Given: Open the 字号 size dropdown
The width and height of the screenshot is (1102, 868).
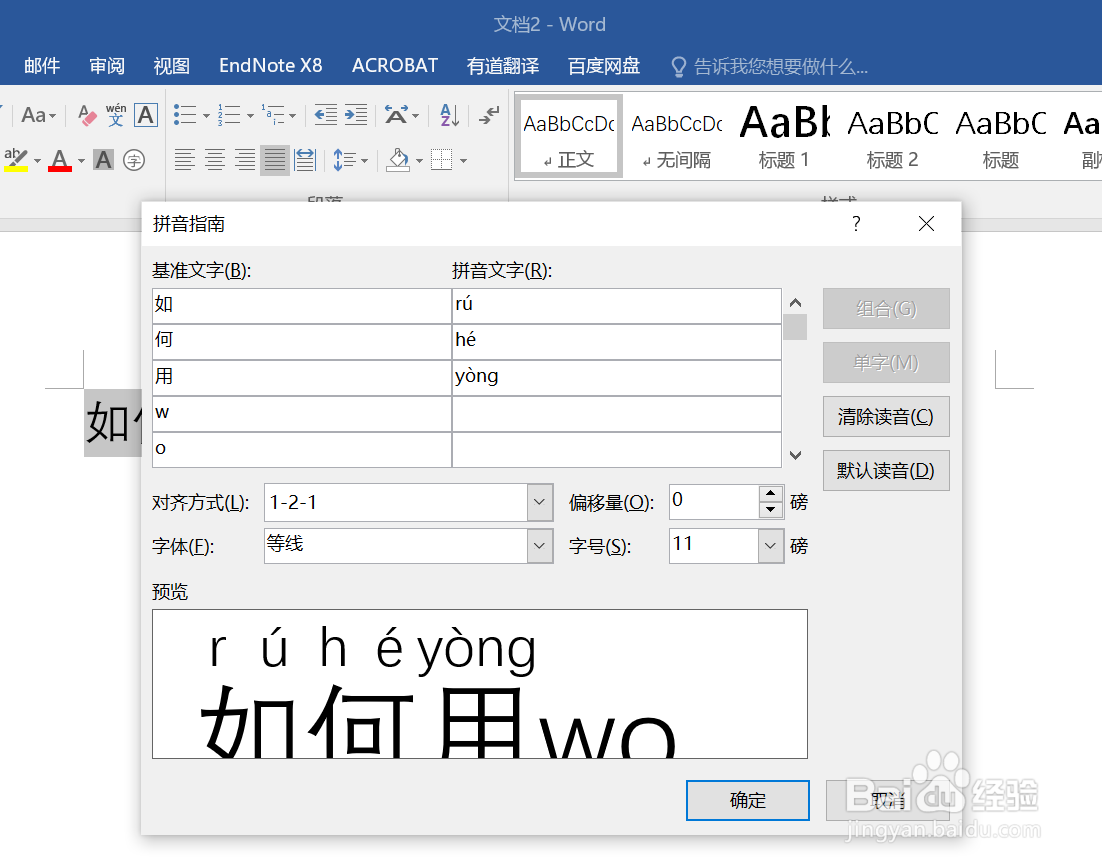Looking at the screenshot, I should 768,546.
